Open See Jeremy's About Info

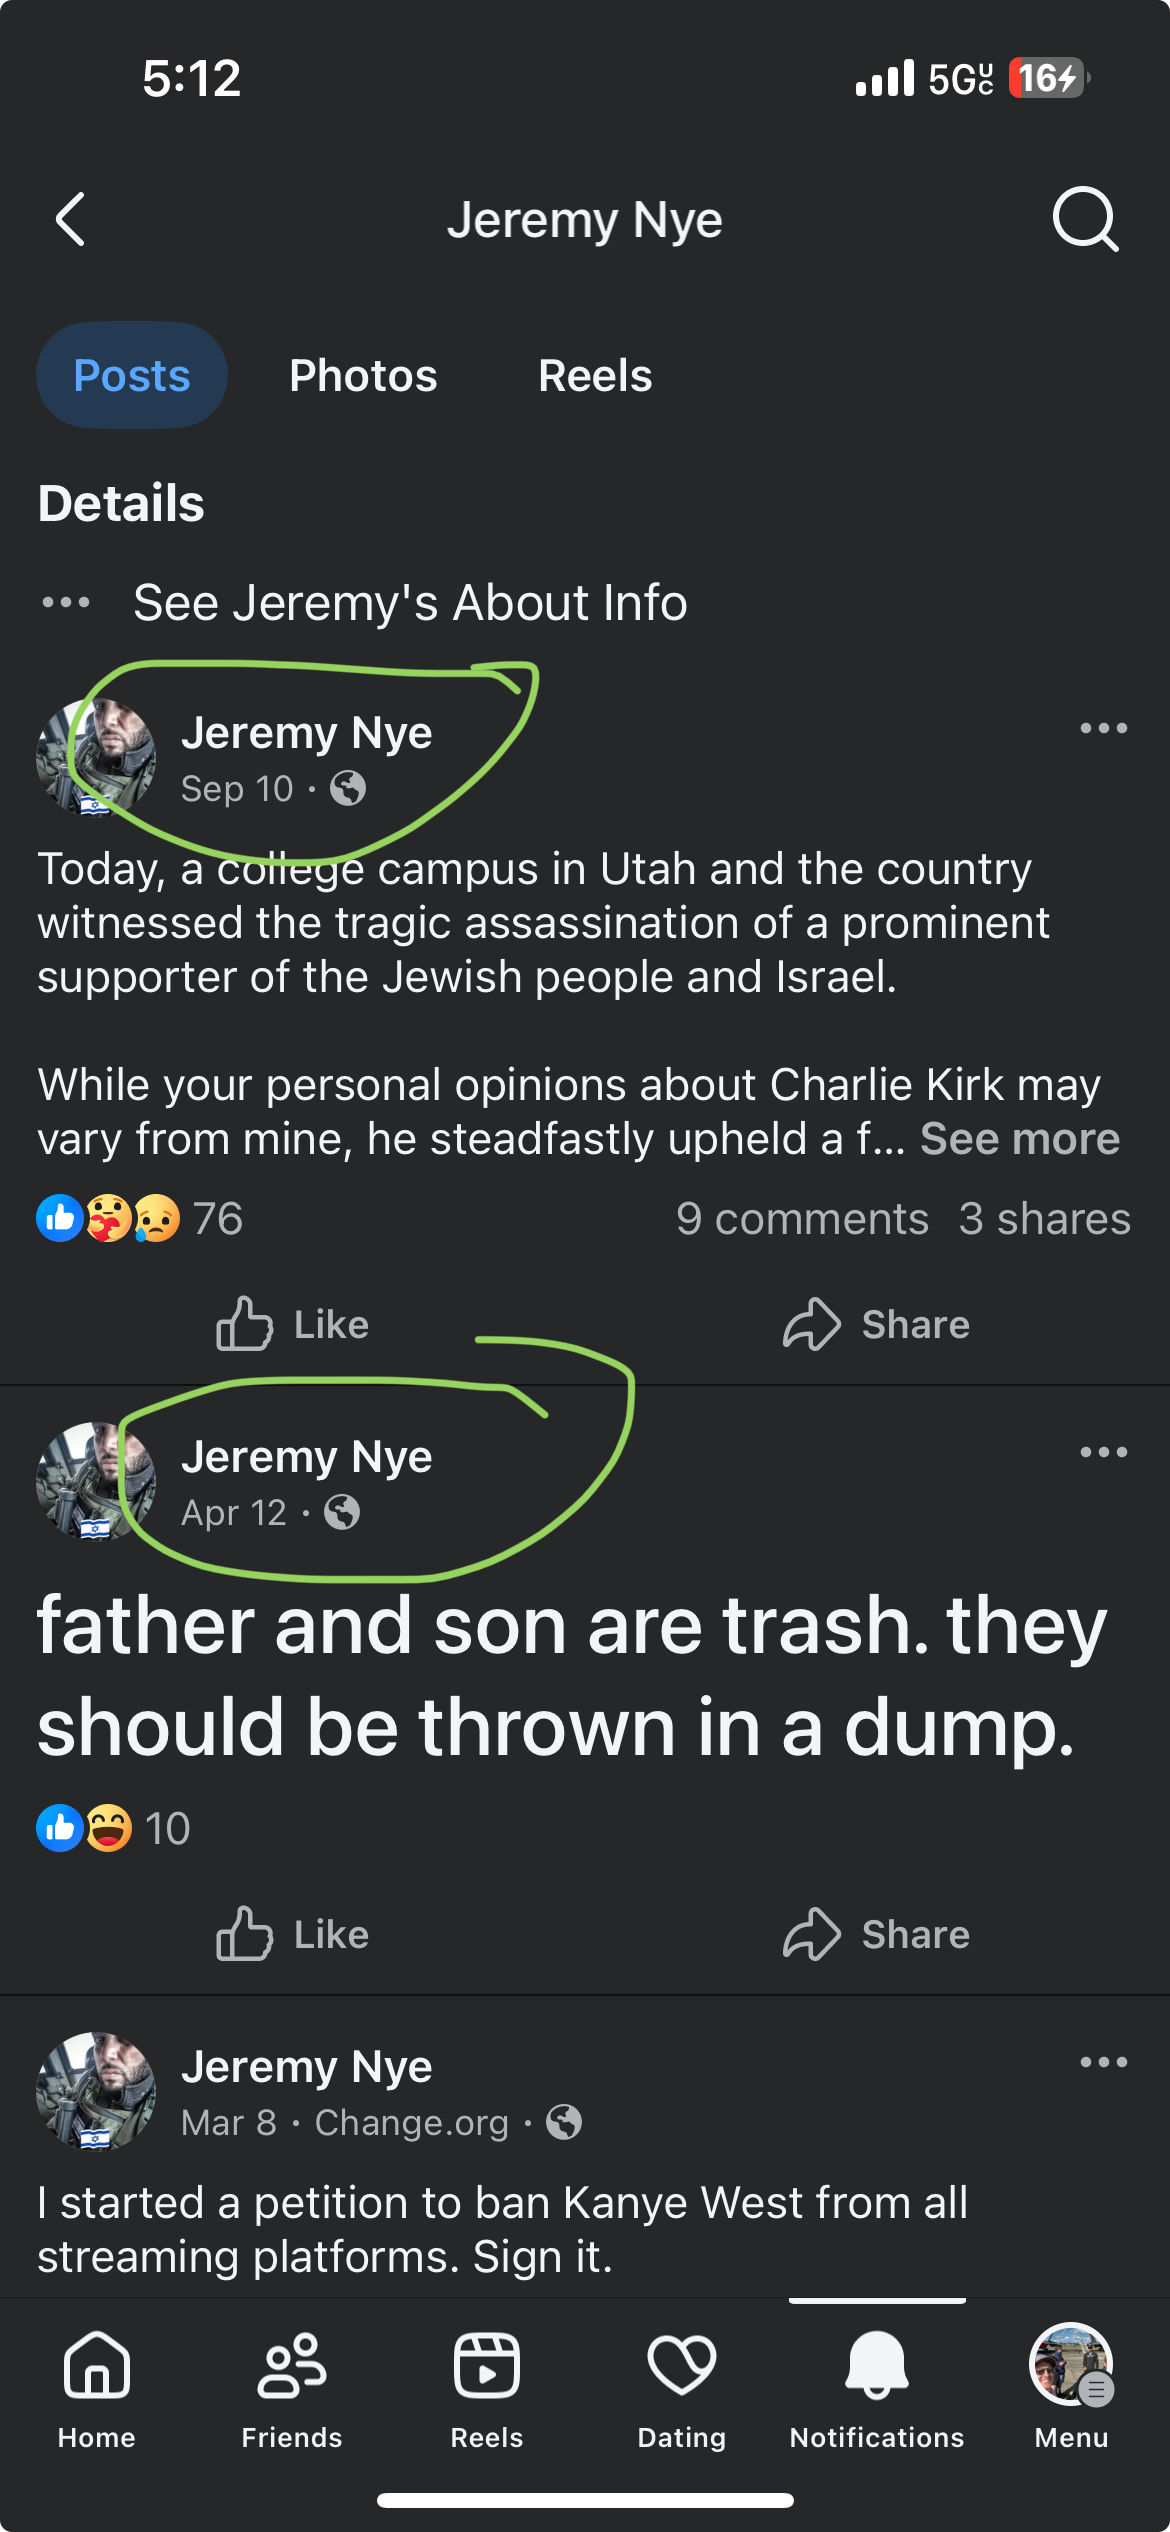point(410,602)
